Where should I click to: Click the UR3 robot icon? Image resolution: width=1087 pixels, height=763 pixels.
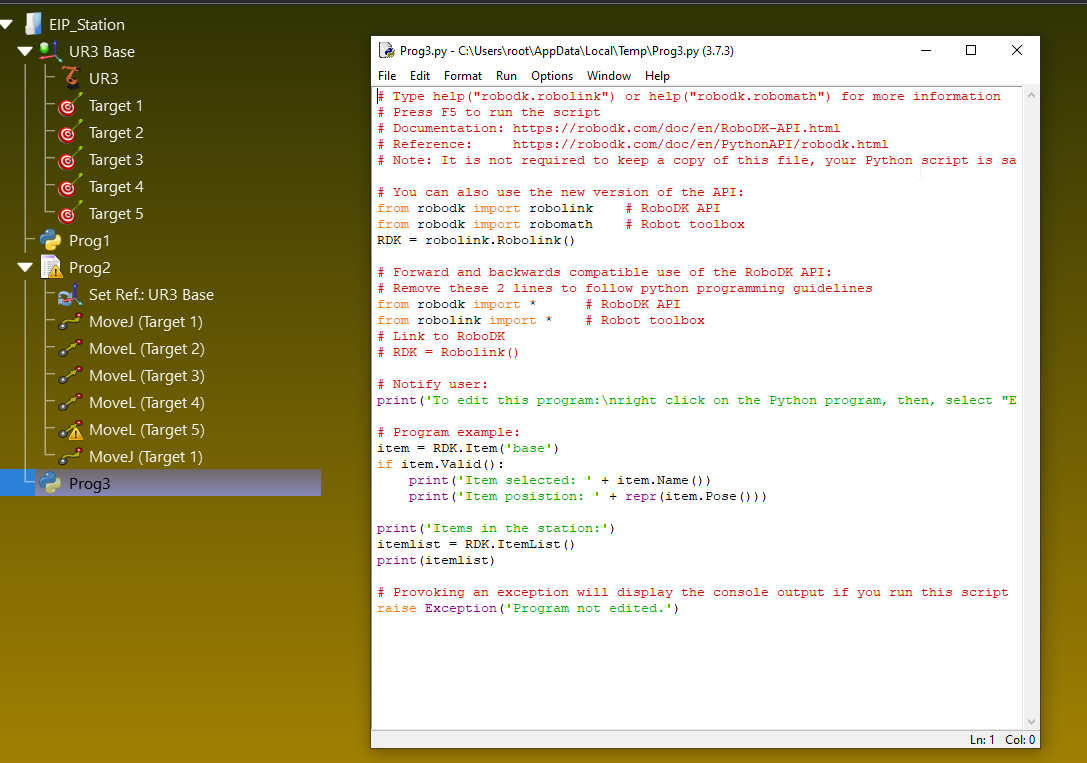(70, 78)
